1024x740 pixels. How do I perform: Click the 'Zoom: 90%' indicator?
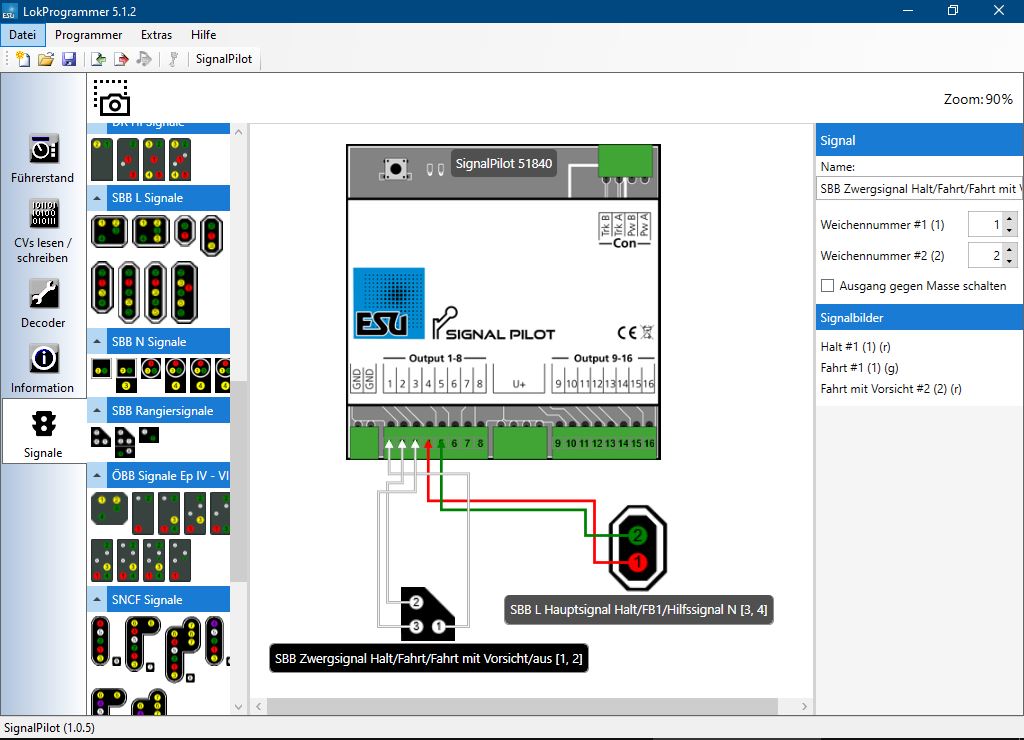[x=978, y=99]
